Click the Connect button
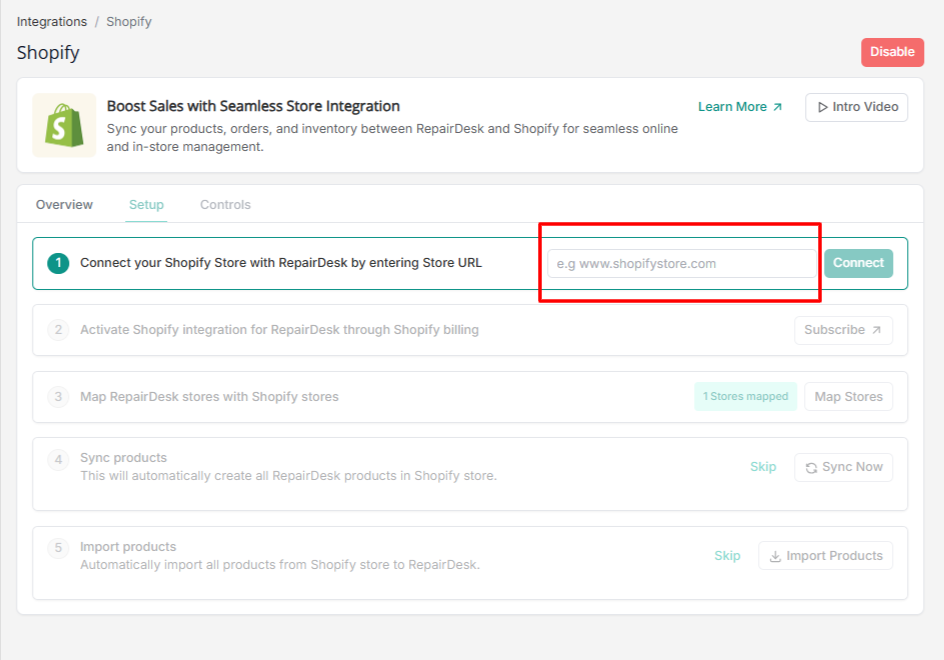 click(859, 263)
